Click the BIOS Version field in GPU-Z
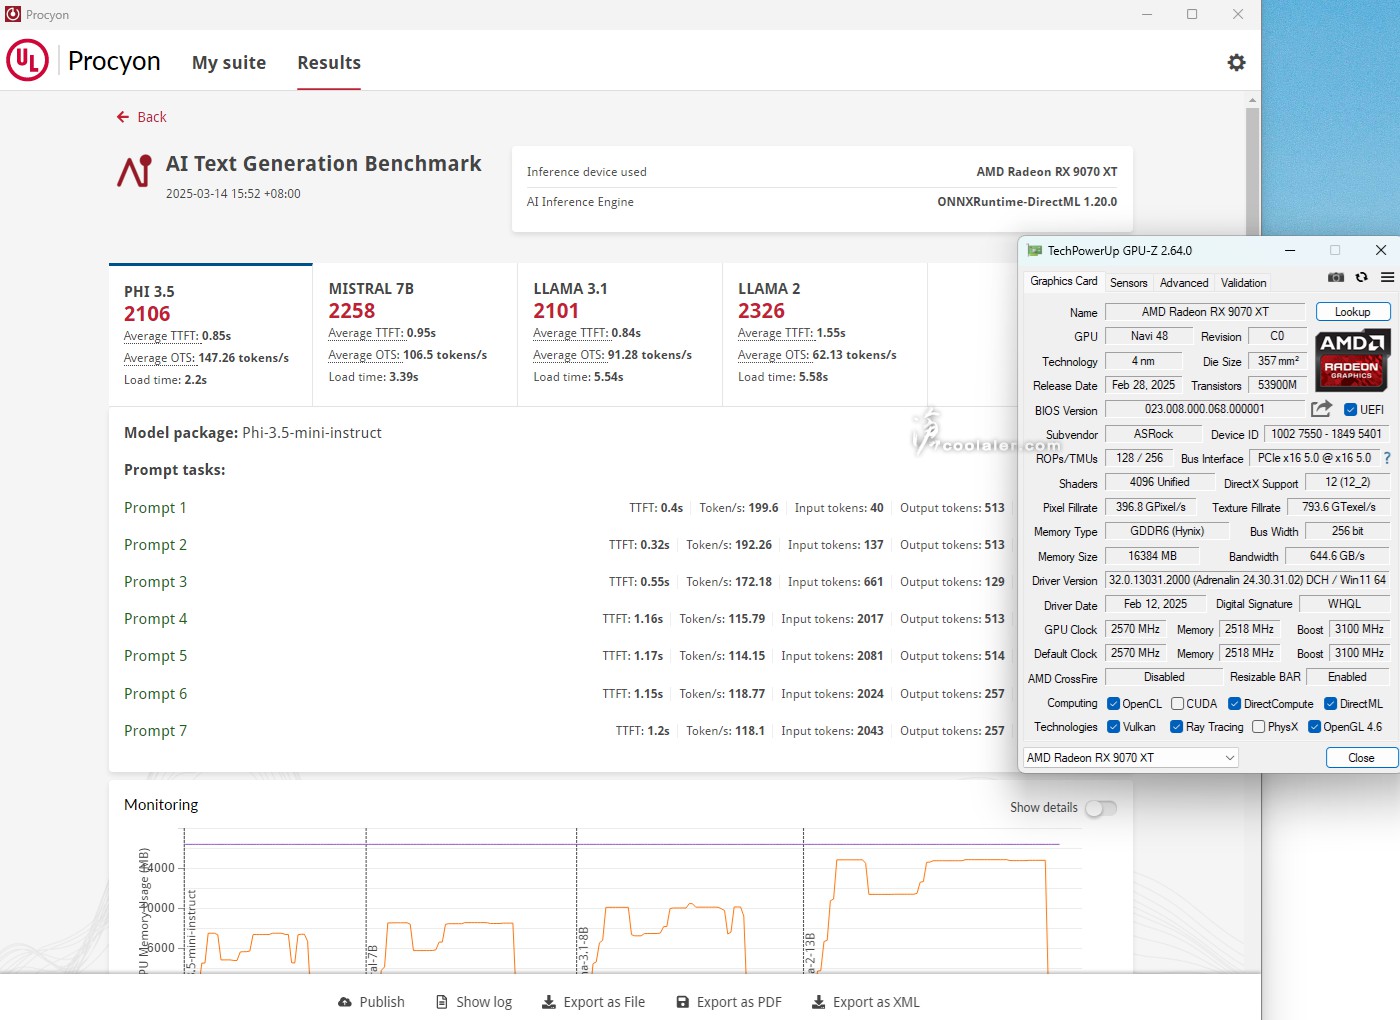The width and height of the screenshot is (1400, 1020). [x=1205, y=409]
